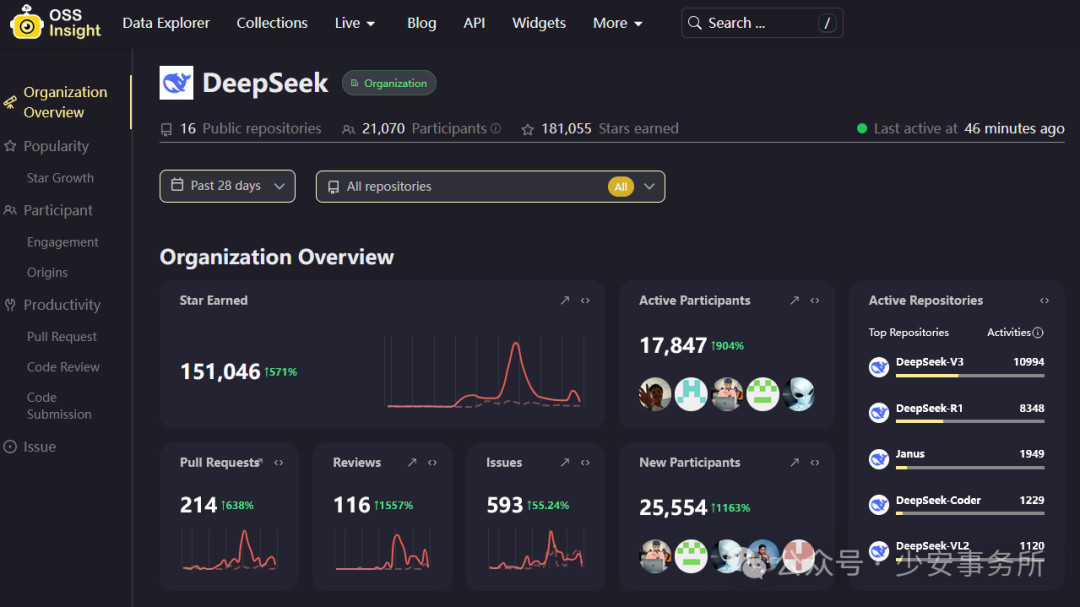Screen dimensions: 1080x607
Task: Click the DeepSeek-R1 repository link
Action: 929,408
